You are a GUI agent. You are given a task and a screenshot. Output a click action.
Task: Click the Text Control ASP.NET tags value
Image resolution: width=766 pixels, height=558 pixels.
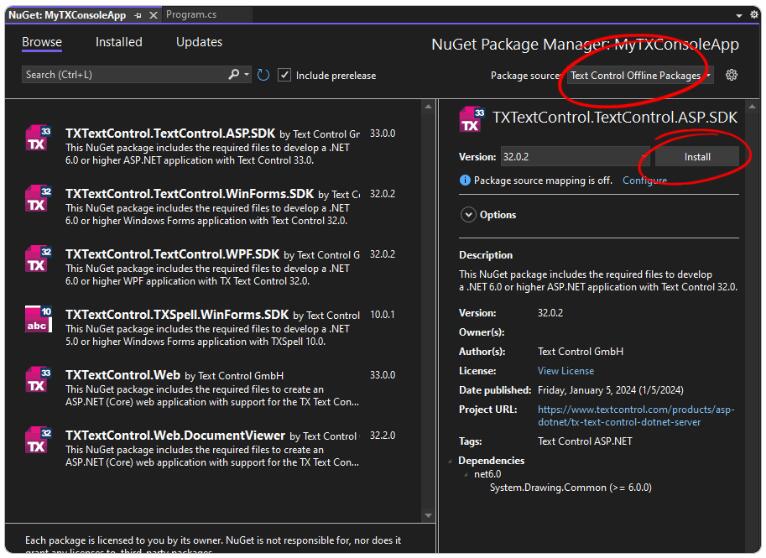585,442
